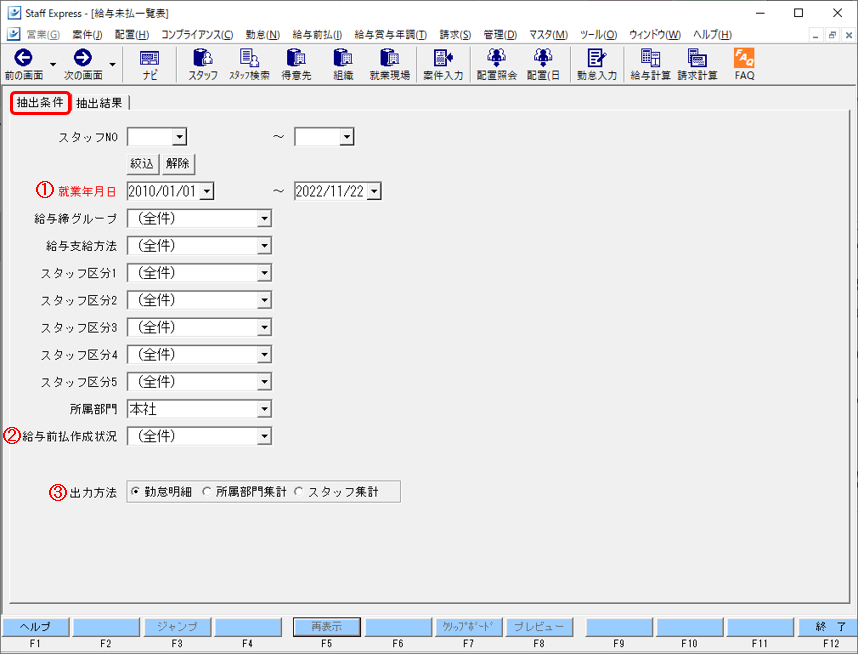Screen dimensions: 858x654
Task: Open the 案件(J) menu
Action: [87, 34]
